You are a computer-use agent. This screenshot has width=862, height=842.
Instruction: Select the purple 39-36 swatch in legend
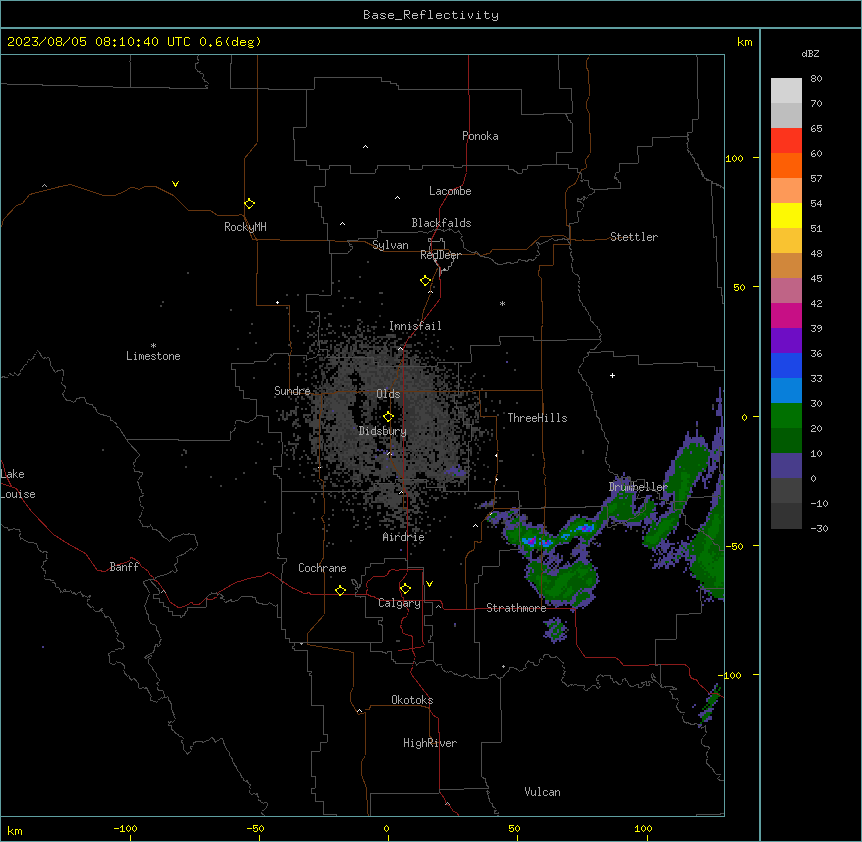786,341
